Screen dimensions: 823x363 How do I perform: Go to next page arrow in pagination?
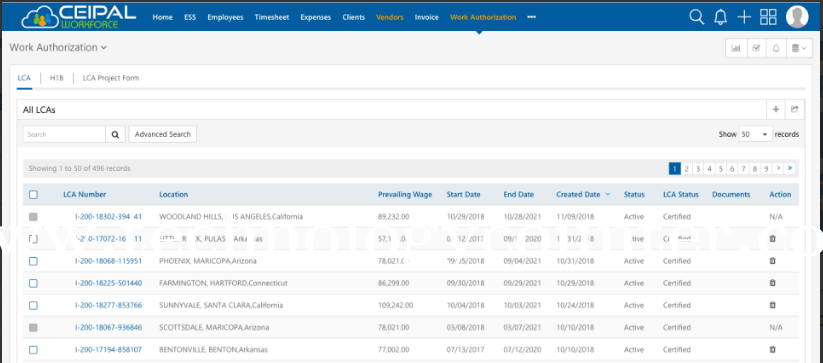(x=778, y=168)
